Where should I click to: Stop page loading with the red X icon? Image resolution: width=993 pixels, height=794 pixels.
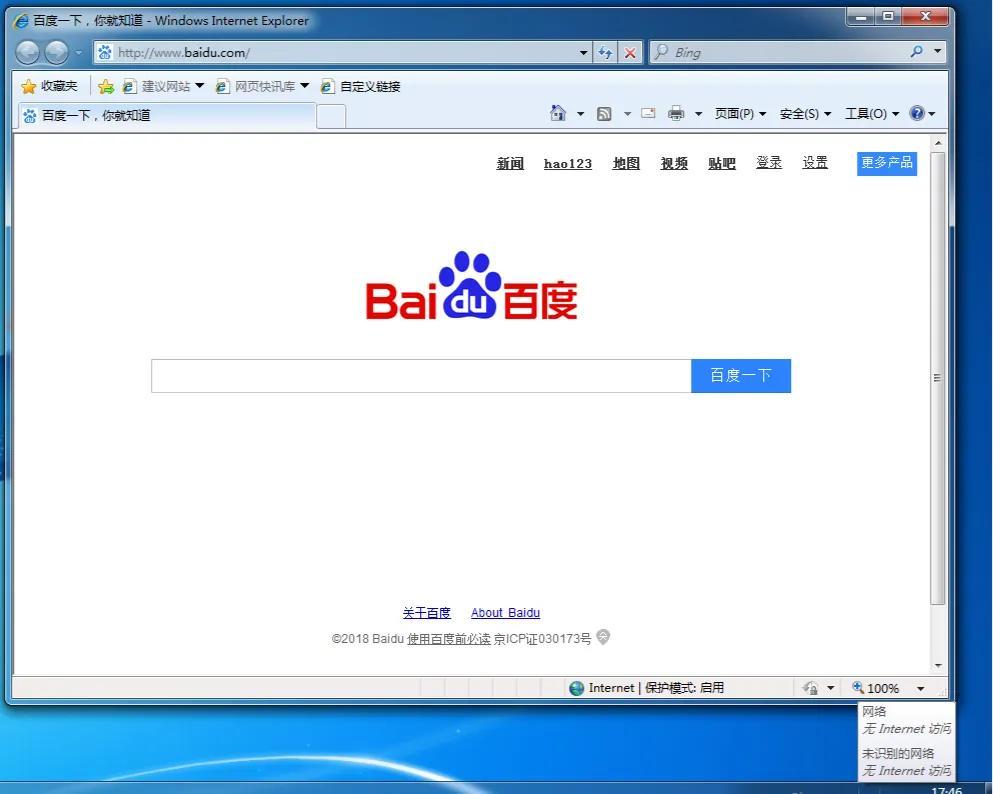click(630, 53)
